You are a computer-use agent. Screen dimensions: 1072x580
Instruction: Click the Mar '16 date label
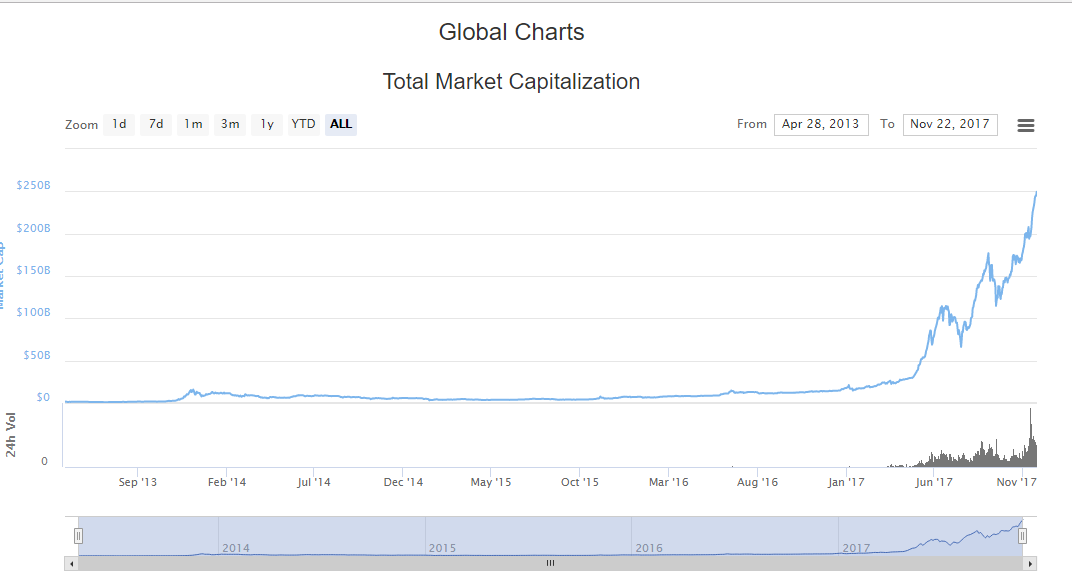tap(669, 482)
